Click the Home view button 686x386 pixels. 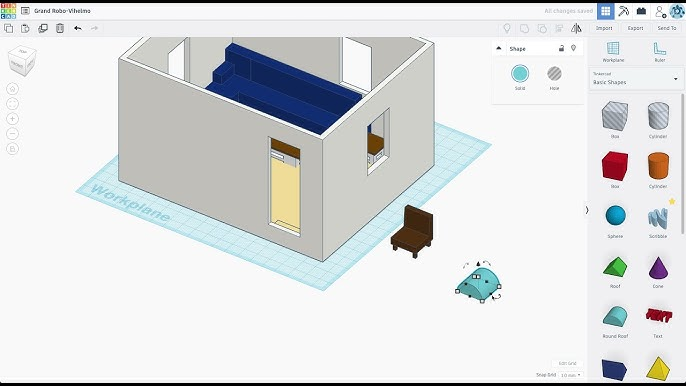[x=12, y=89]
